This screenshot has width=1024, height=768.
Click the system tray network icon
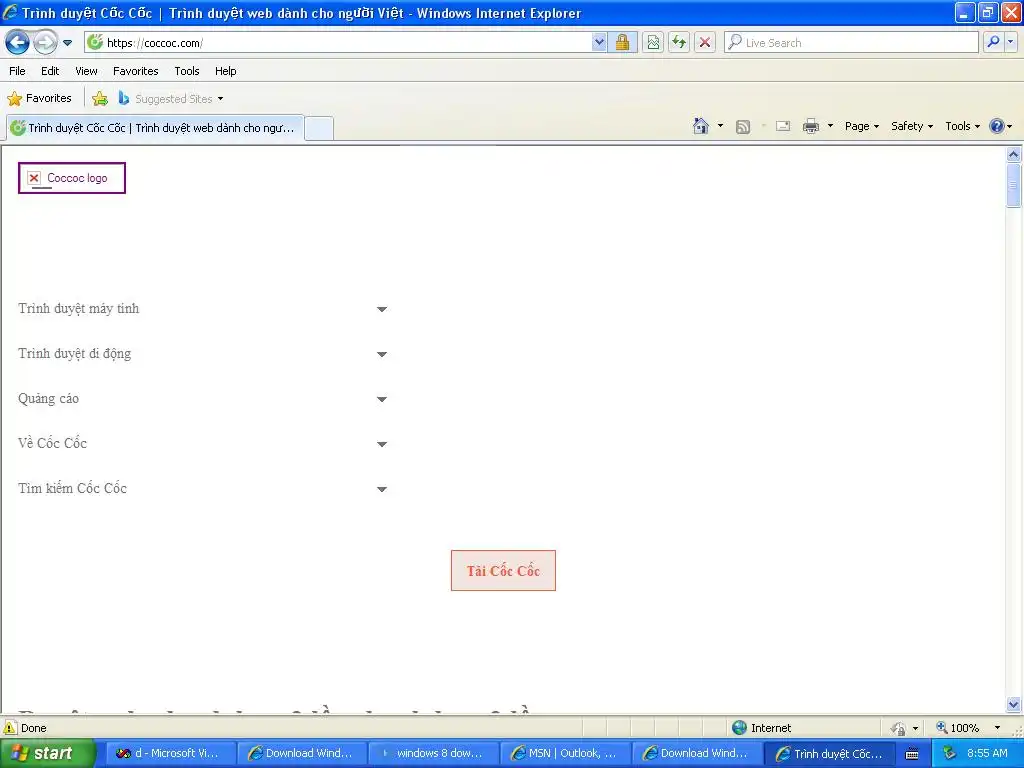pos(949,753)
